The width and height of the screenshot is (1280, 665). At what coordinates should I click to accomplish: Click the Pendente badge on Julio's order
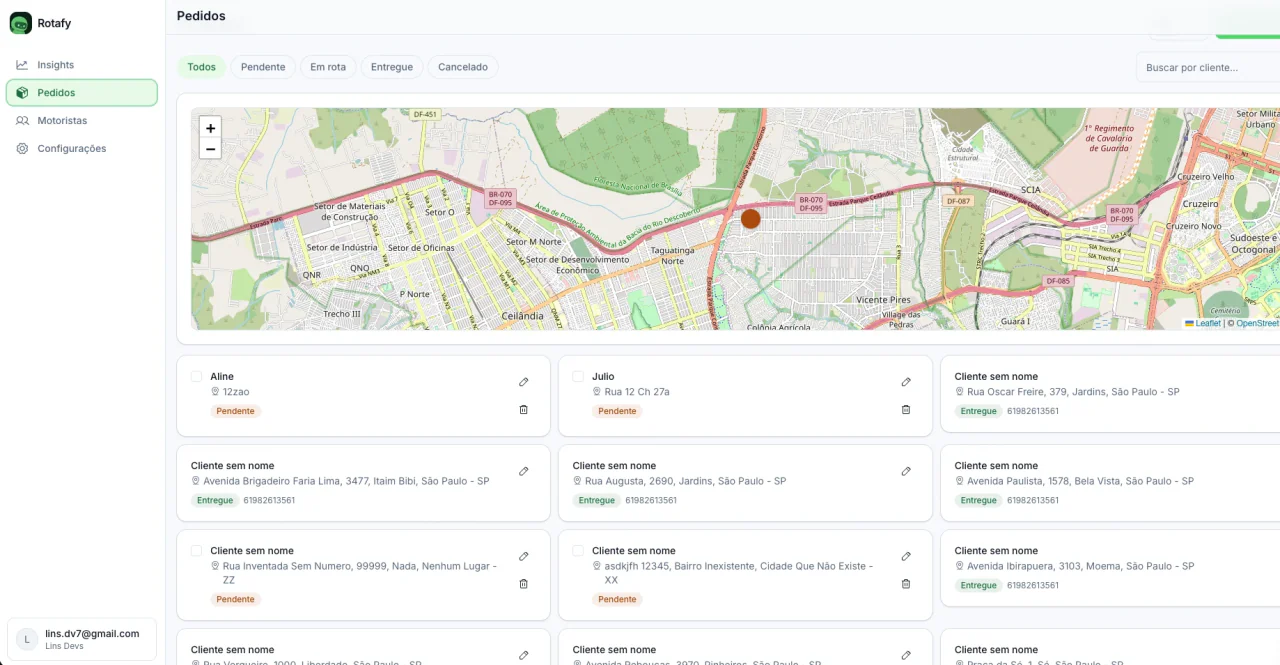point(617,411)
